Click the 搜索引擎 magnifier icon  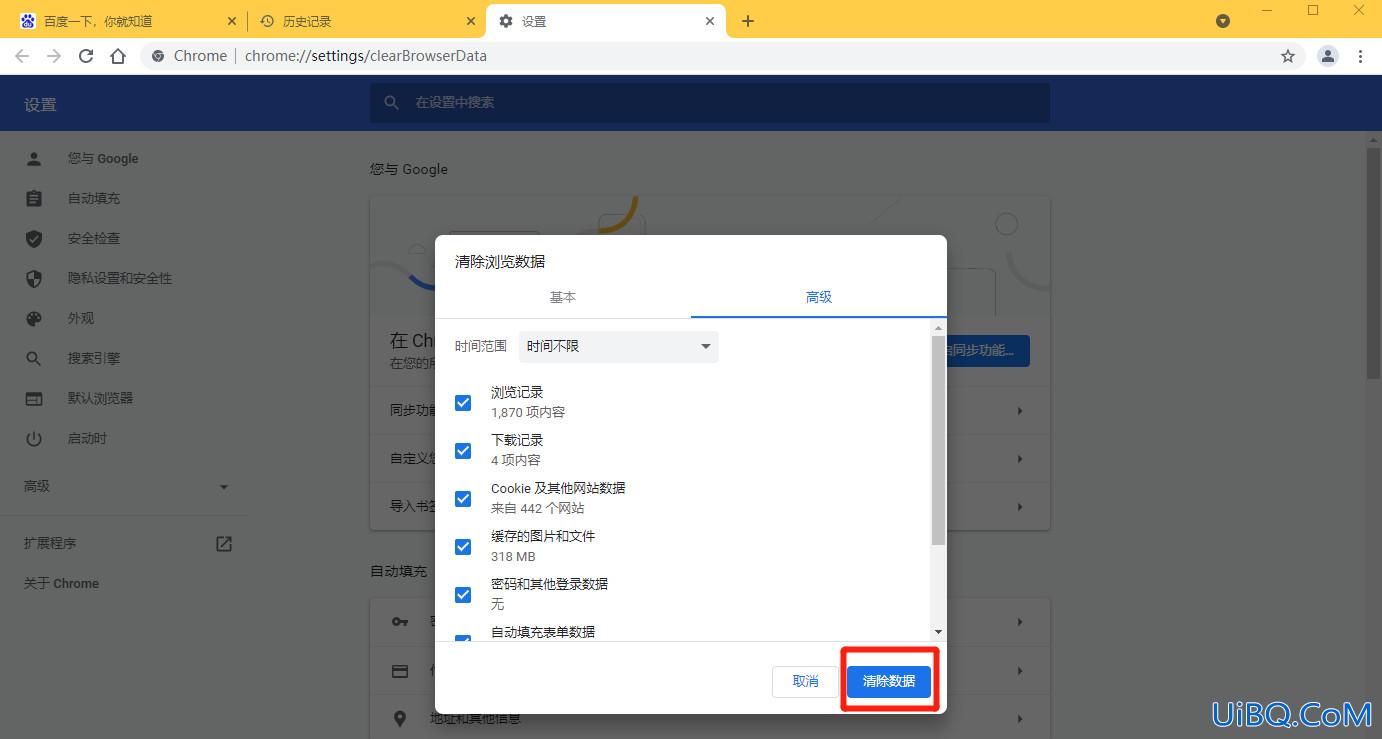[34, 358]
